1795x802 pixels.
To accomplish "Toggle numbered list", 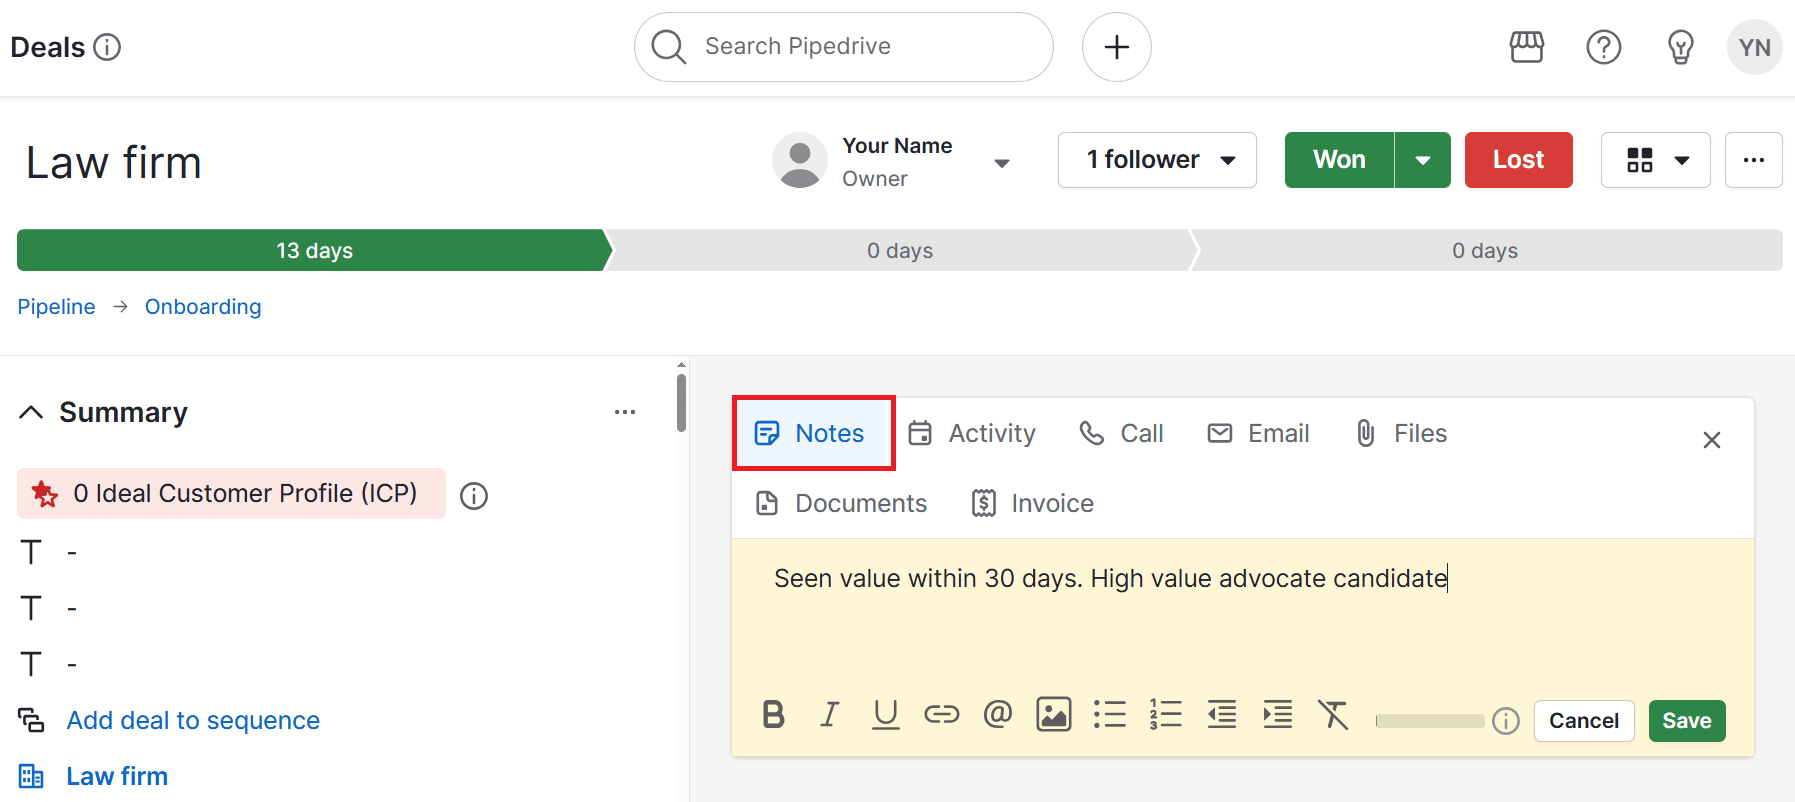I will [1165, 714].
